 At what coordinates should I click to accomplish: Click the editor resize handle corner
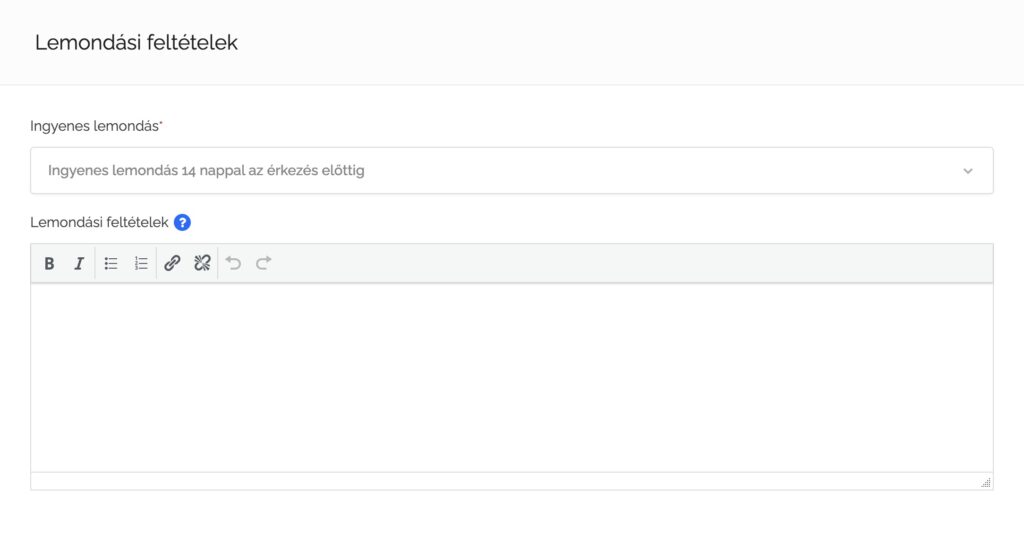click(985, 483)
